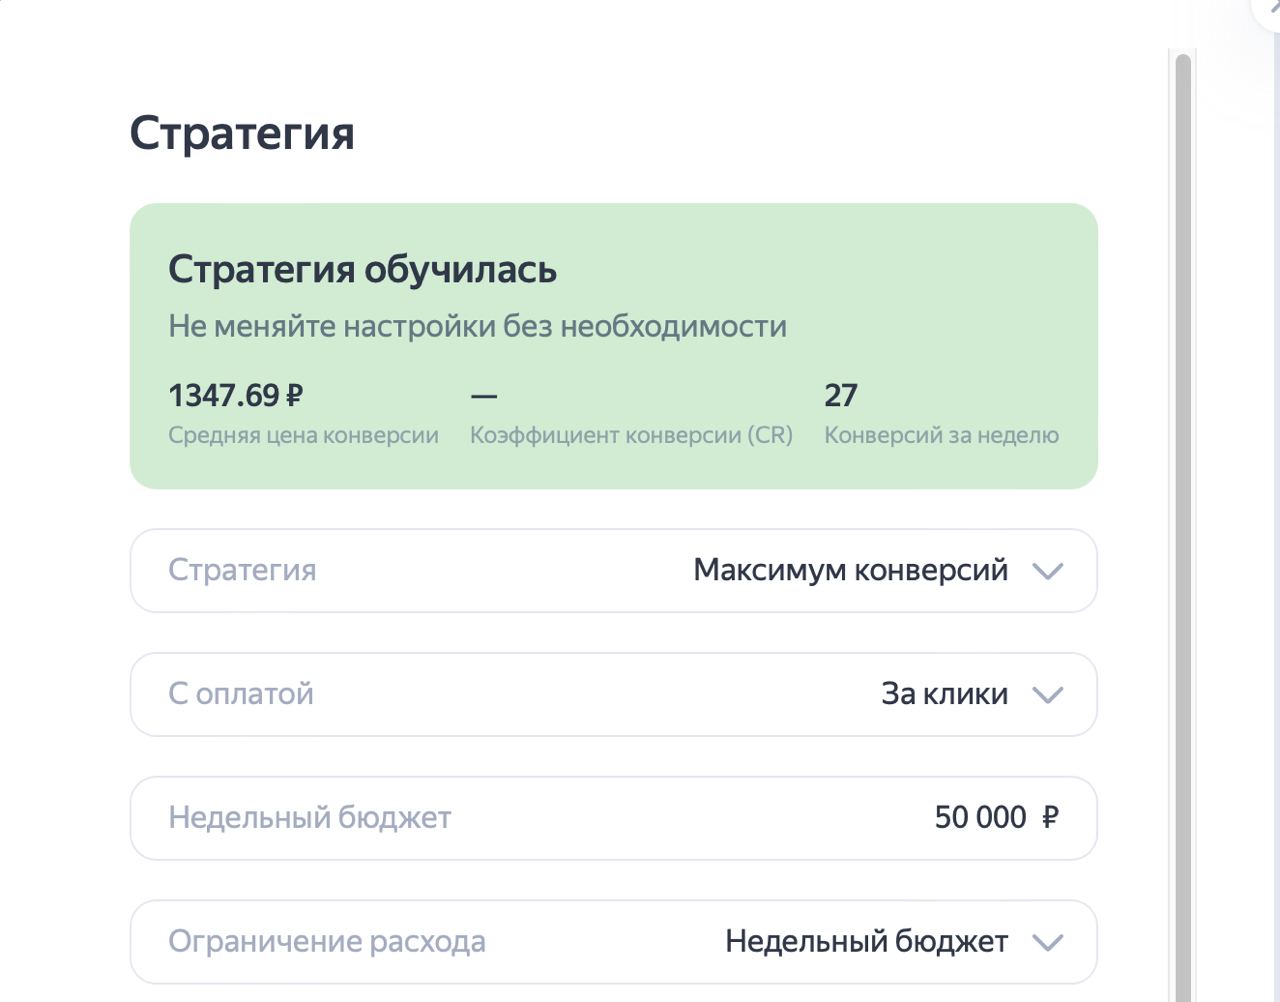
Task: Click the Конверсий за неделю label
Action: pyautogui.click(x=941, y=436)
